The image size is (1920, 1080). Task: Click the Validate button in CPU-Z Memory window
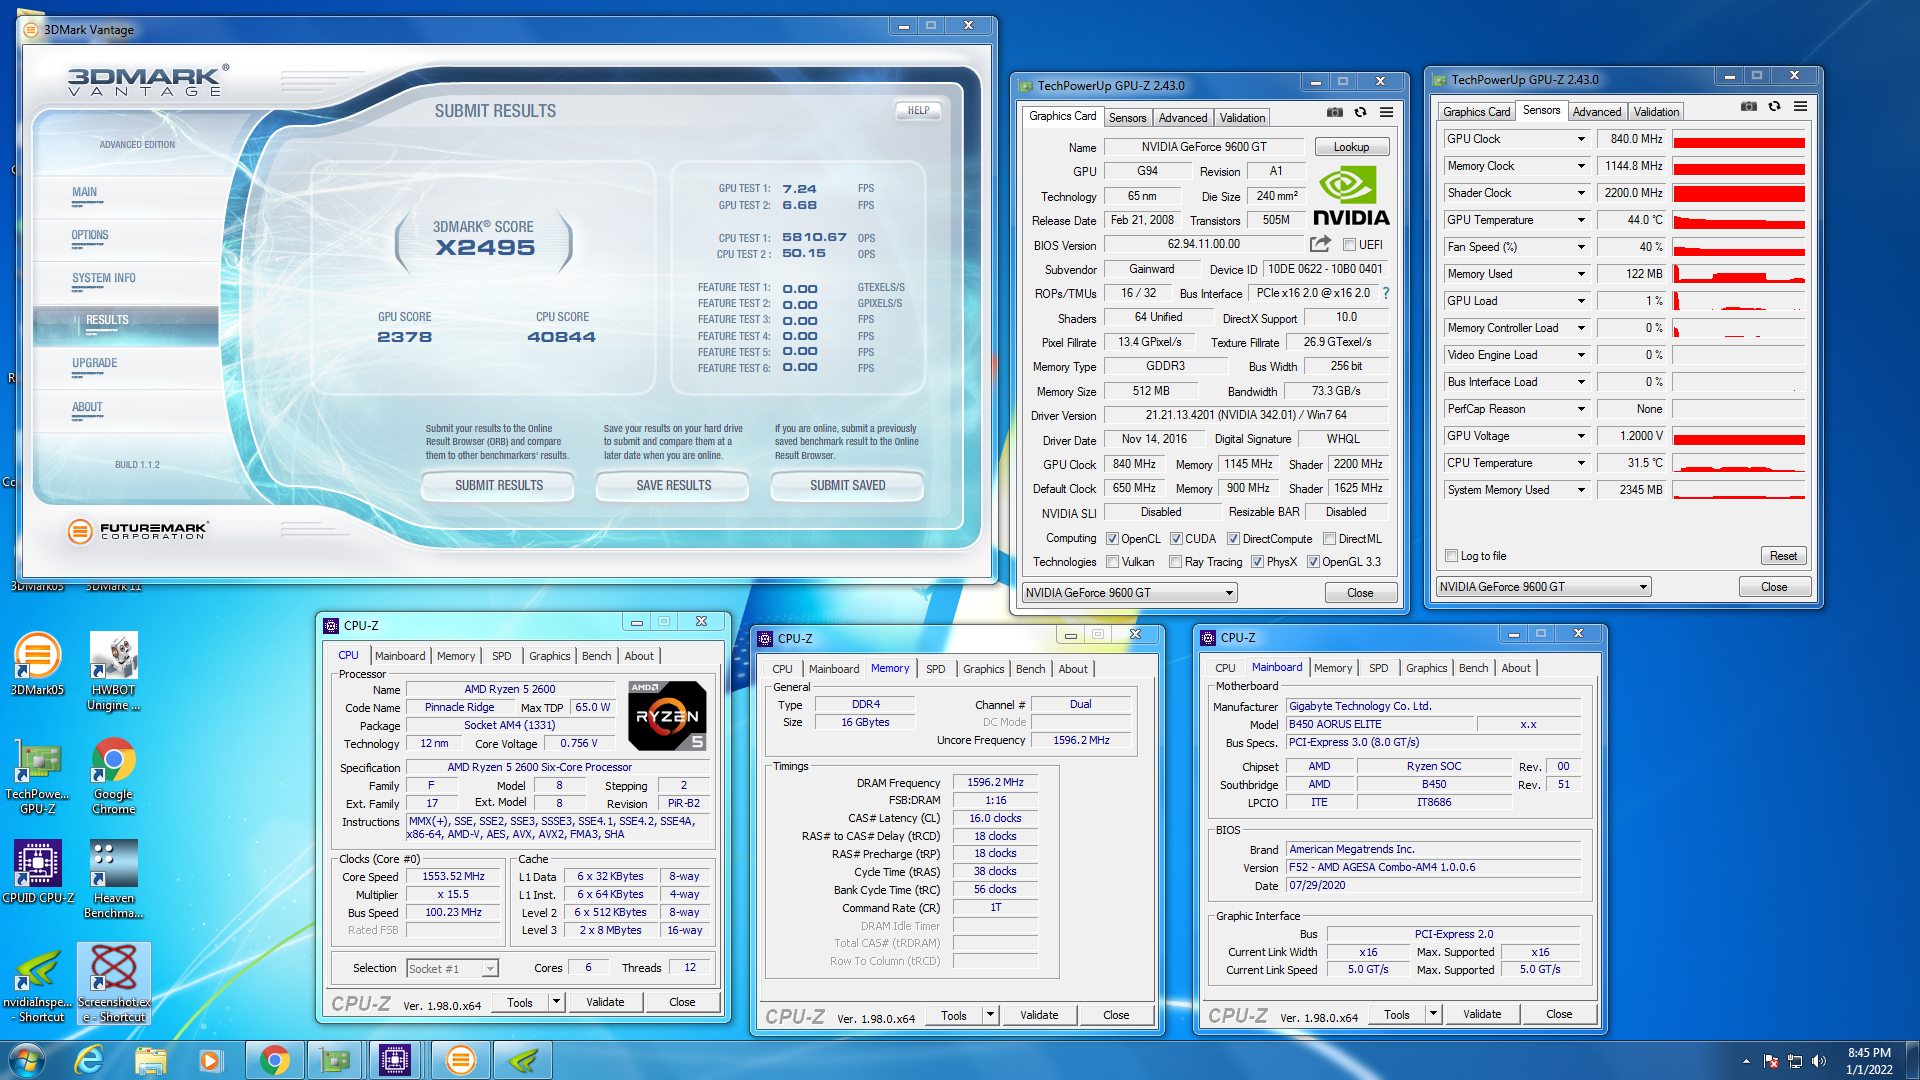click(x=1039, y=1015)
